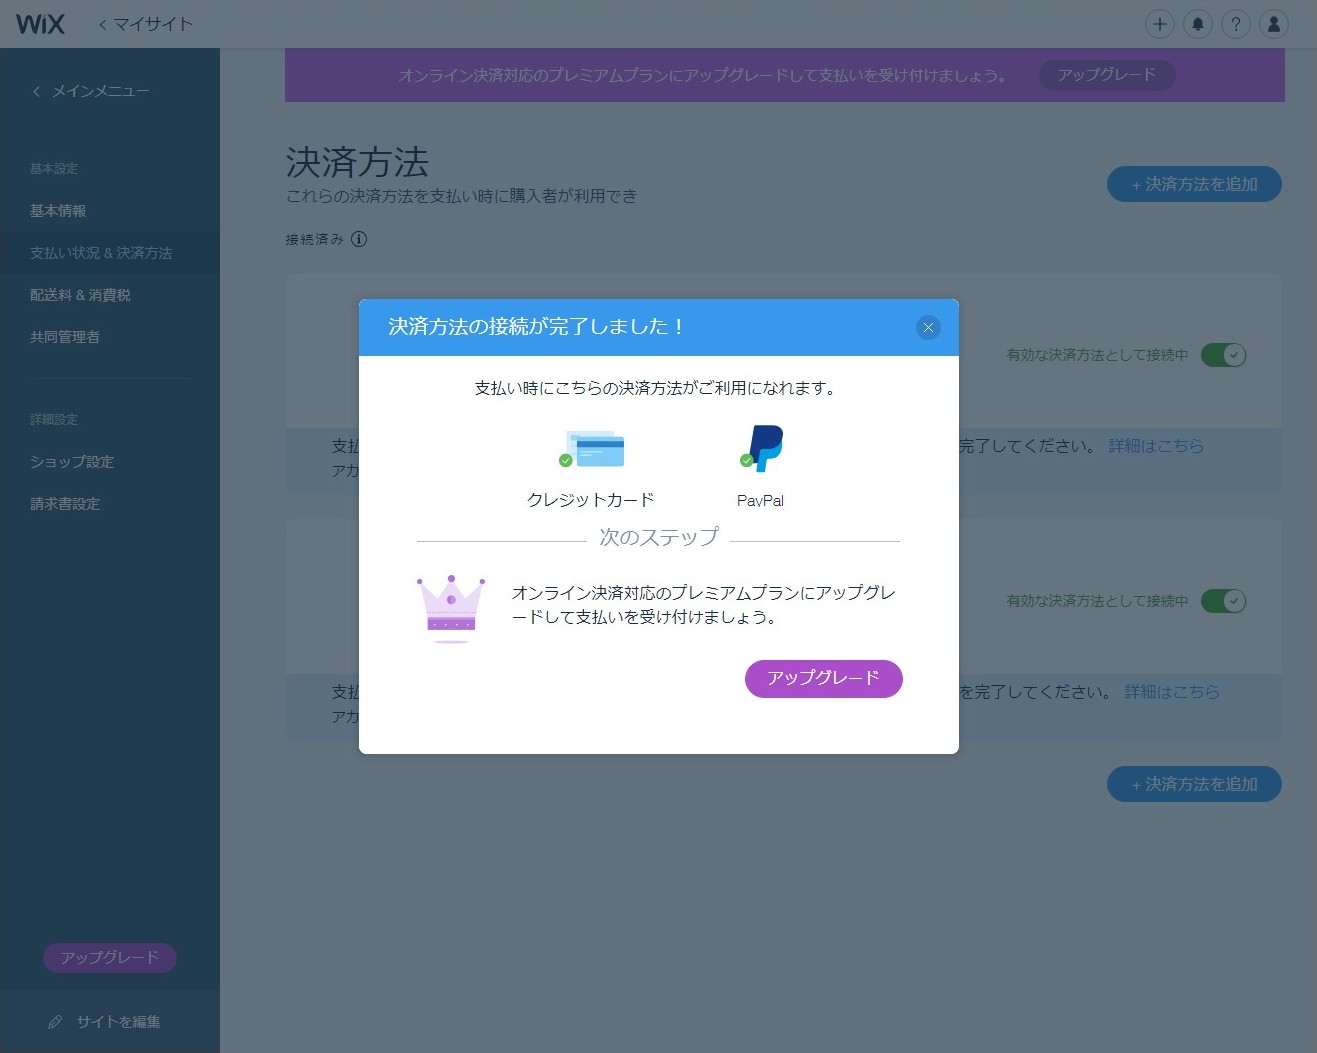Click the 次のステップ heading text
Screen dimensions: 1317x1053
(659, 538)
